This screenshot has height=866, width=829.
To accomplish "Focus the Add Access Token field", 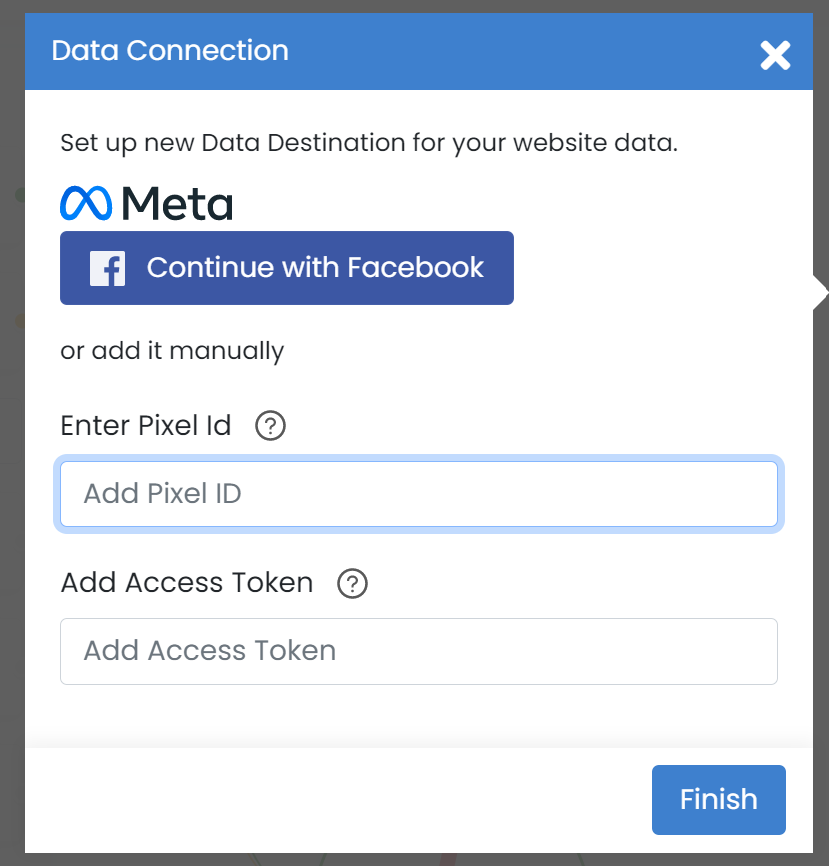I will [x=419, y=651].
